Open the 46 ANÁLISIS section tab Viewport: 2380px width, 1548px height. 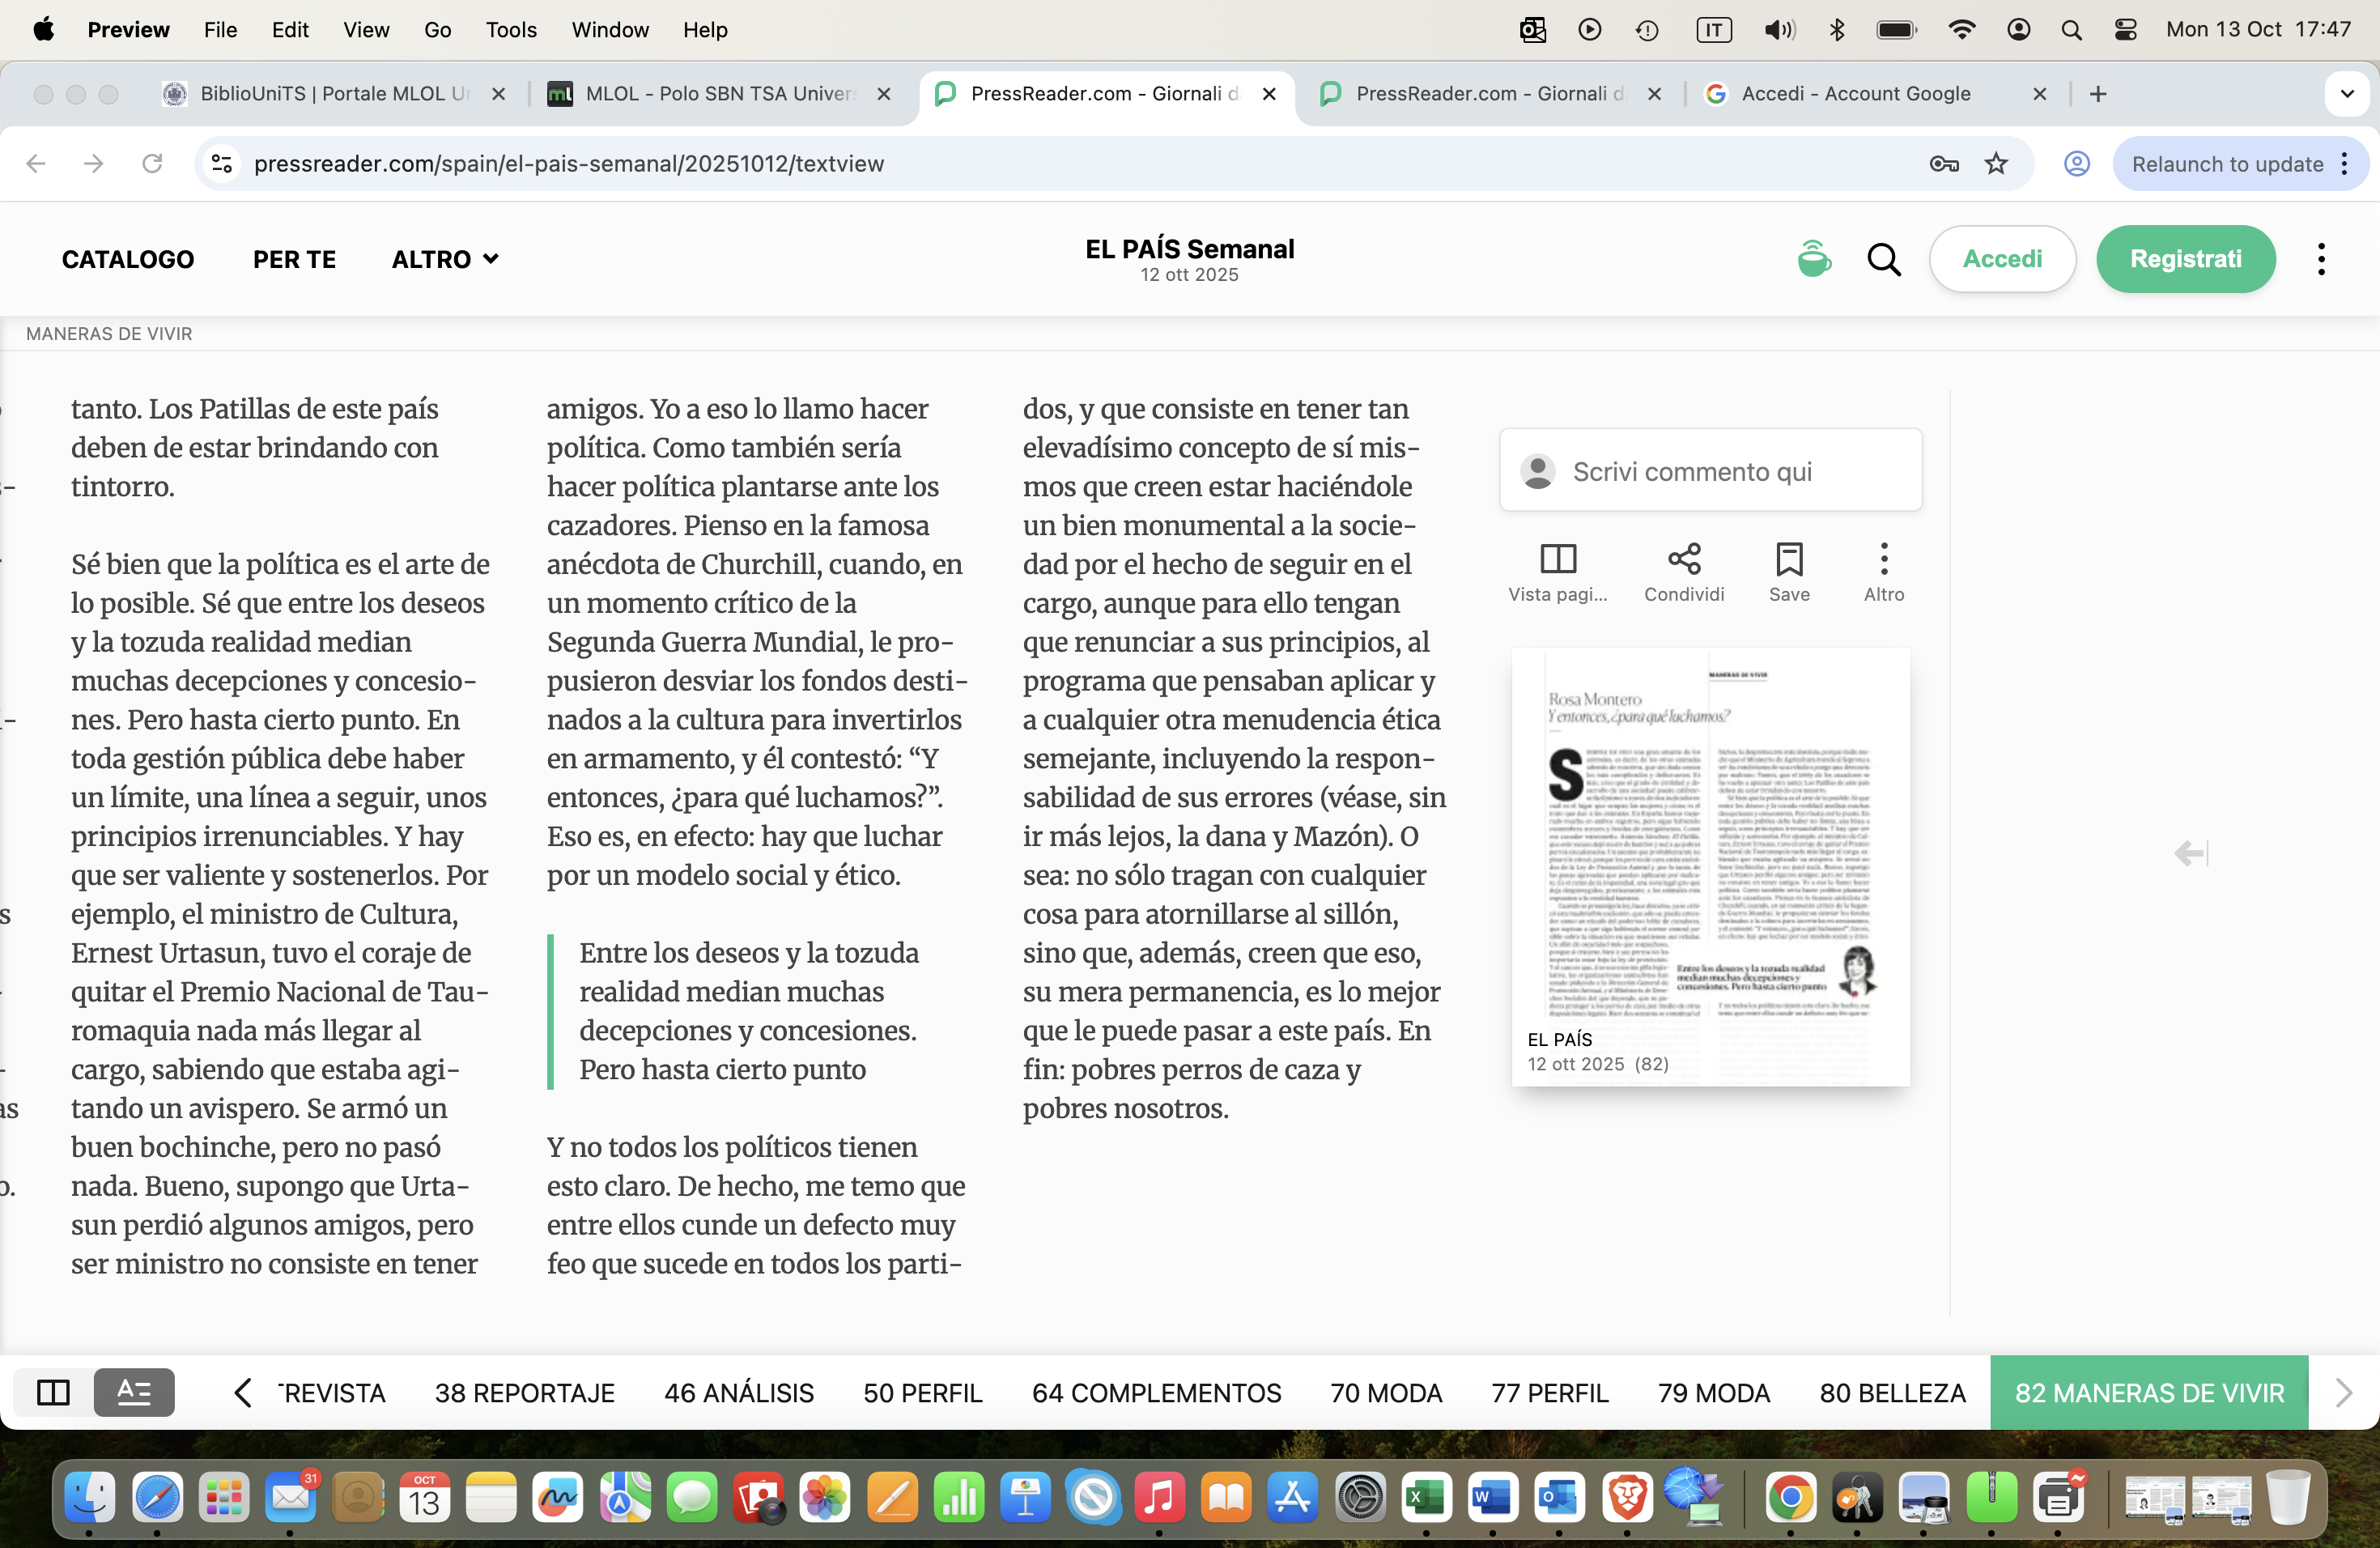point(738,1392)
